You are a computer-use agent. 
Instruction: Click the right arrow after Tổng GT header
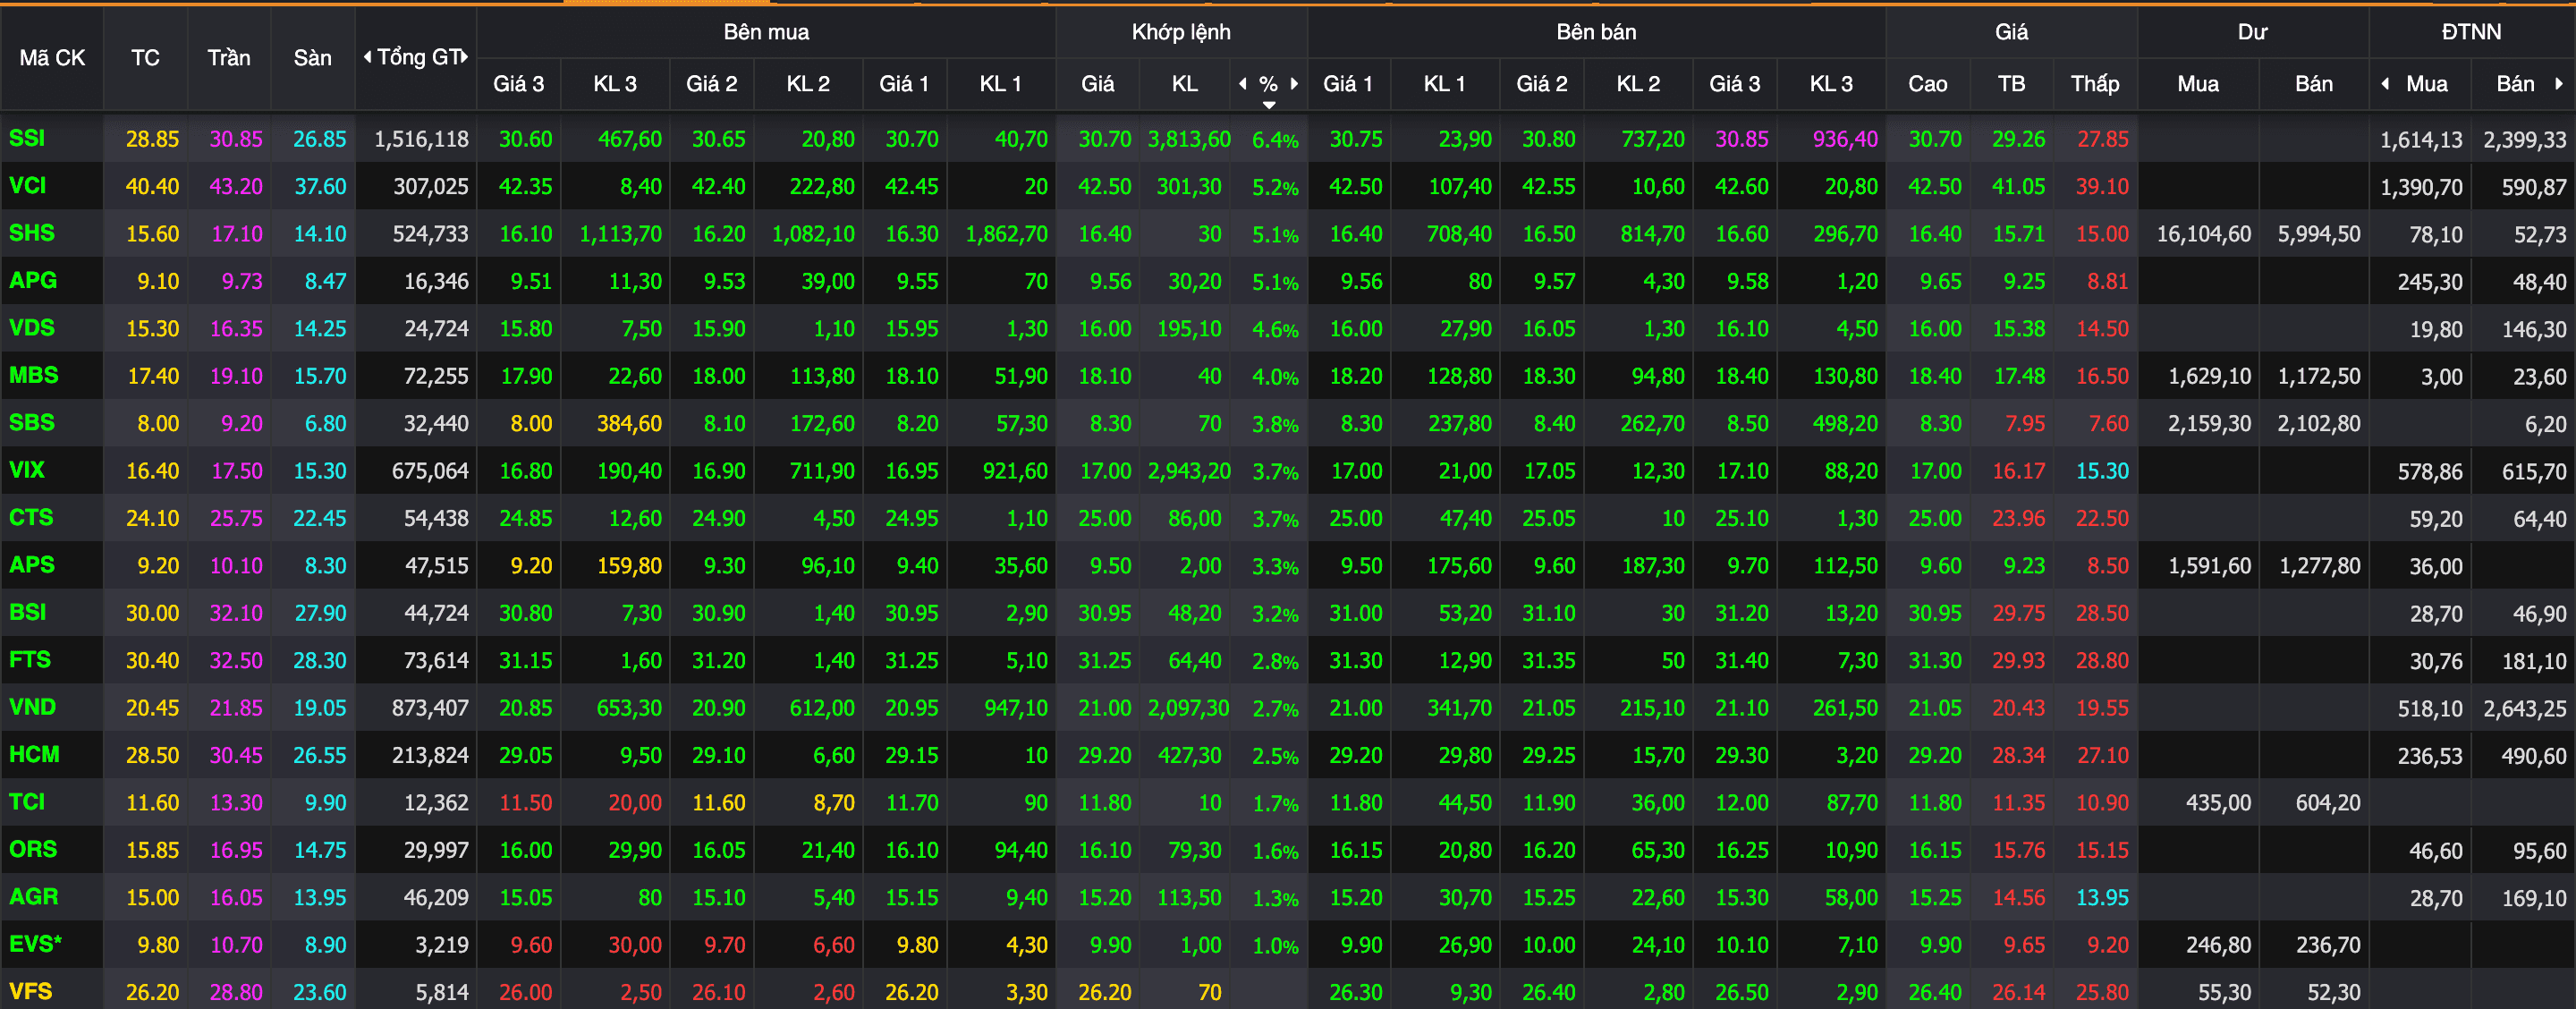point(464,57)
